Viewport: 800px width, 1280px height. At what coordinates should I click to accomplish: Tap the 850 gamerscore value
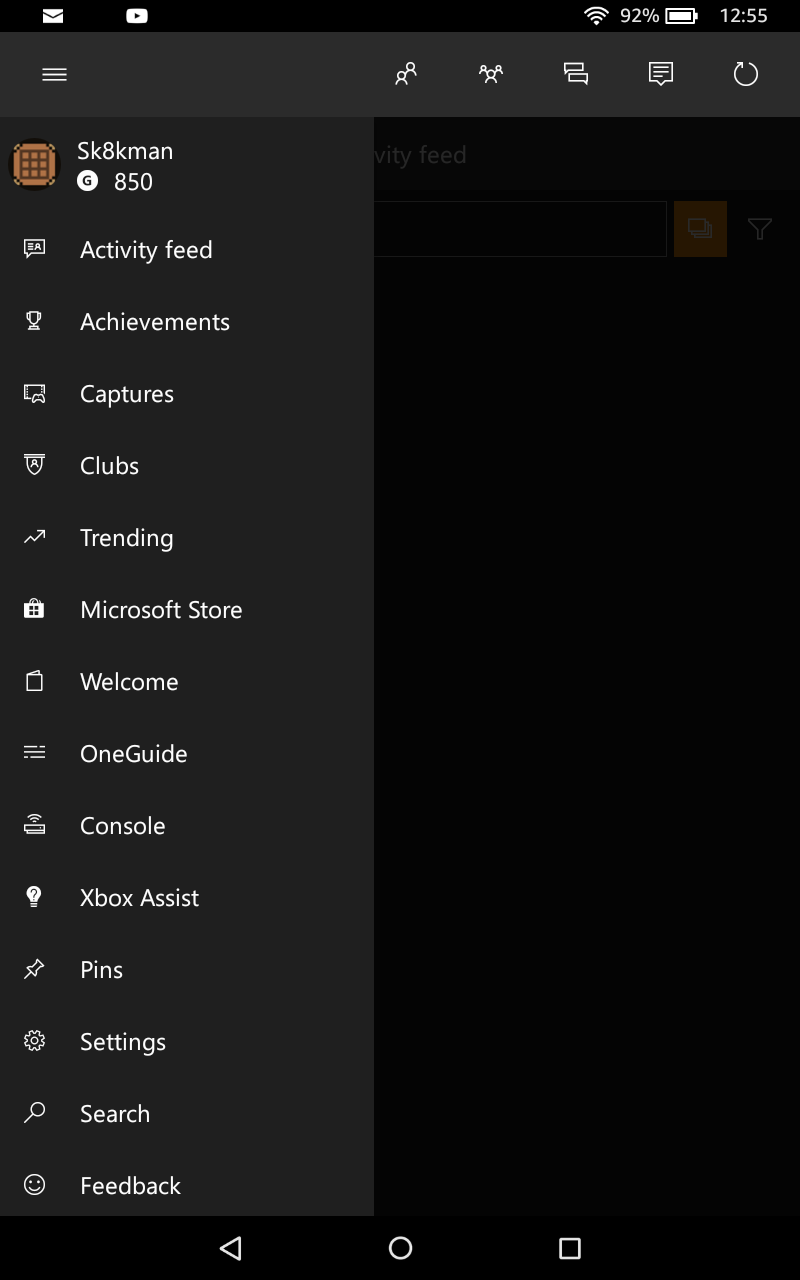coord(133,182)
